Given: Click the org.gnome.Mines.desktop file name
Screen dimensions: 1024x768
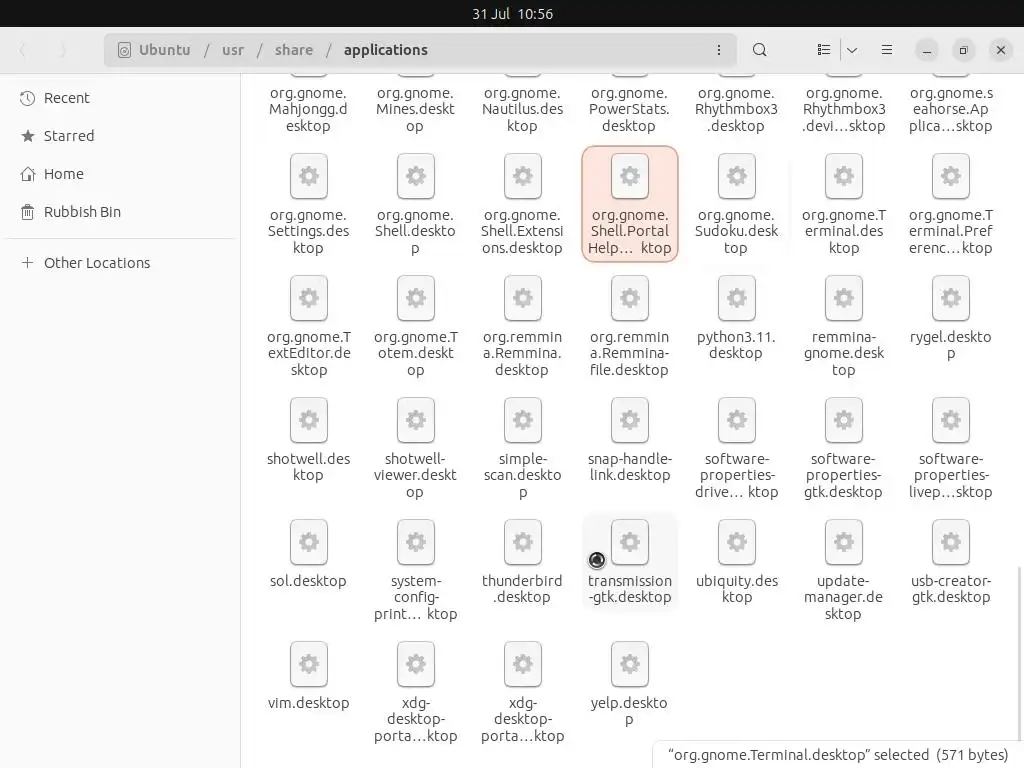Looking at the screenshot, I should pos(415,110).
